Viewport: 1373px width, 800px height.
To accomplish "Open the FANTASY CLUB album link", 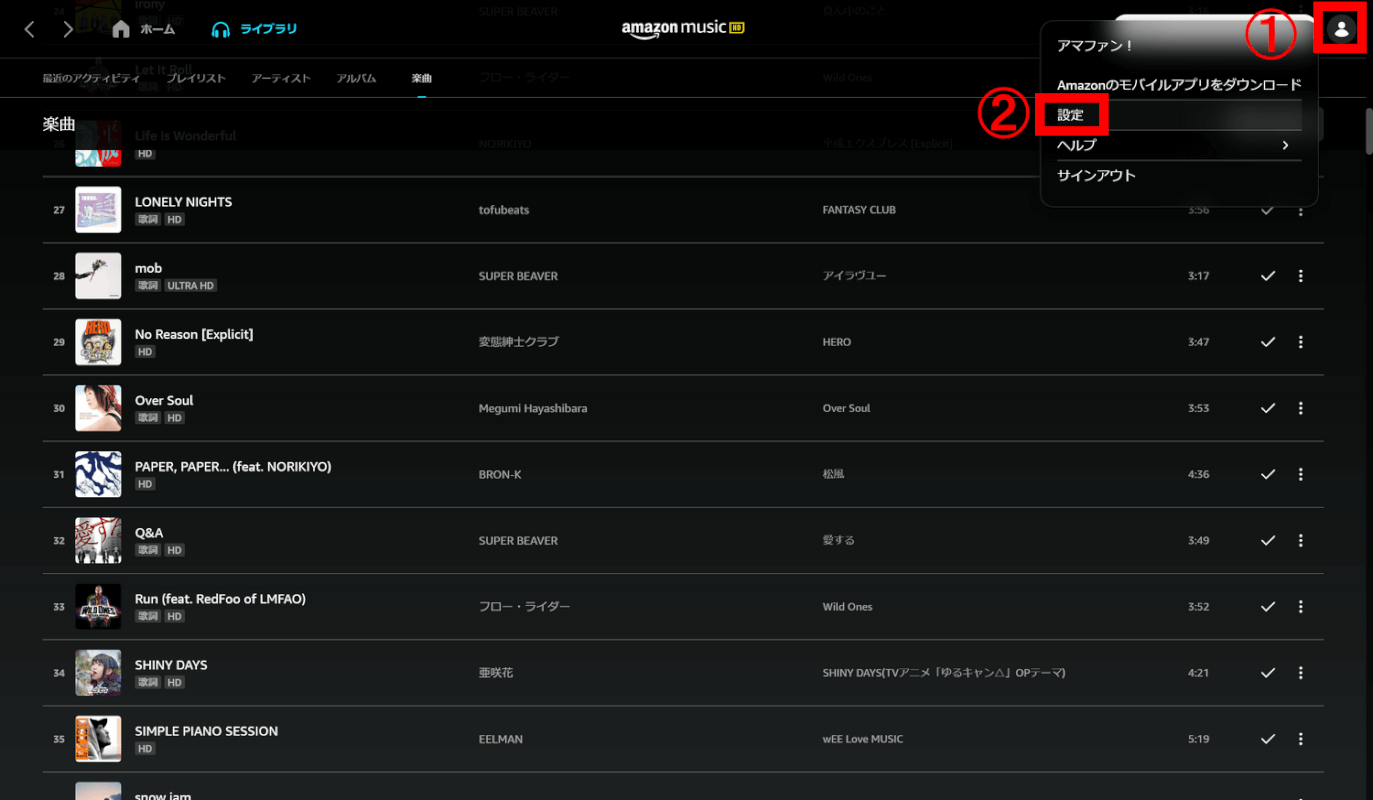I will point(859,210).
